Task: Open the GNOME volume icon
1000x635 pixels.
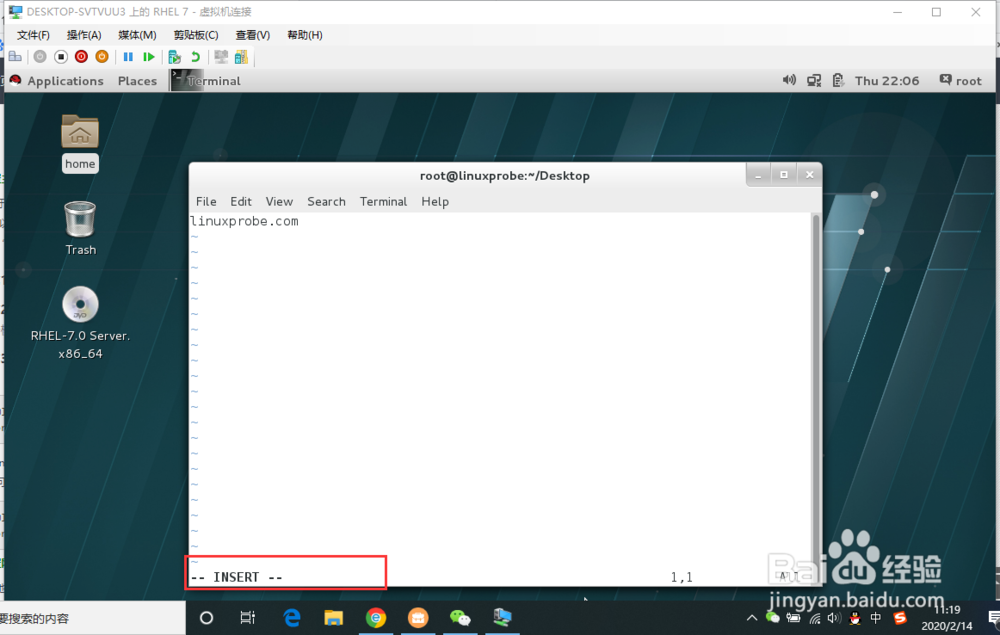Action: pyautogui.click(x=789, y=80)
